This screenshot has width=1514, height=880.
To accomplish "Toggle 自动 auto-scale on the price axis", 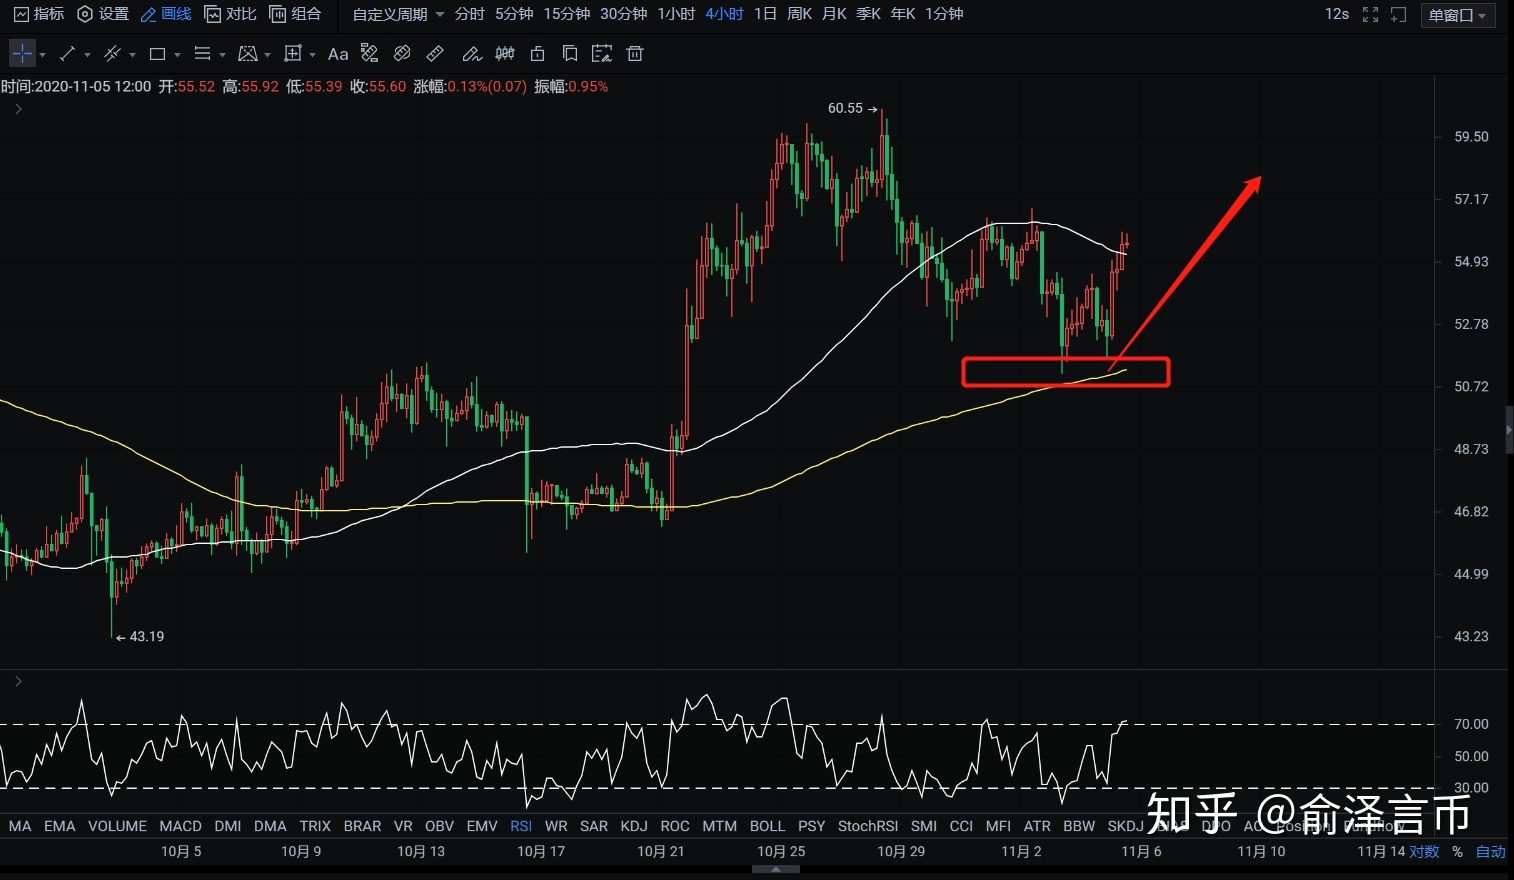I will pyautogui.click(x=1490, y=852).
